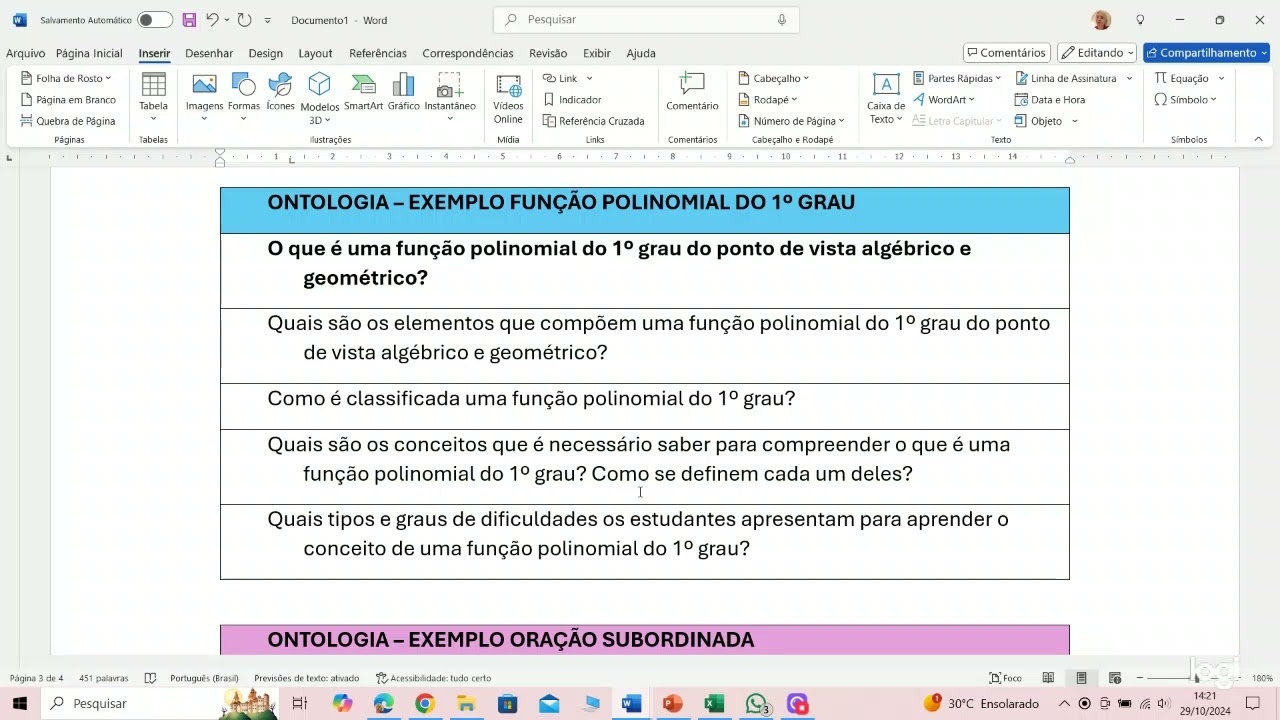
Task: Switch to the Layout tab
Action: tap(315, 53)
